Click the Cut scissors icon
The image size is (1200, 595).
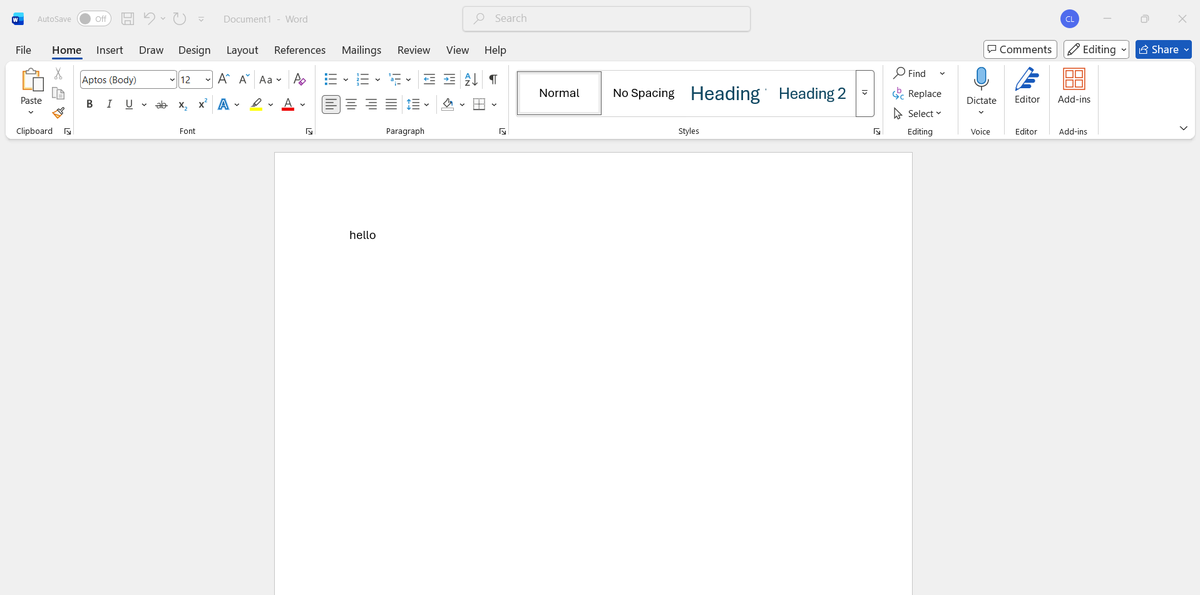[x=58, y=74]
